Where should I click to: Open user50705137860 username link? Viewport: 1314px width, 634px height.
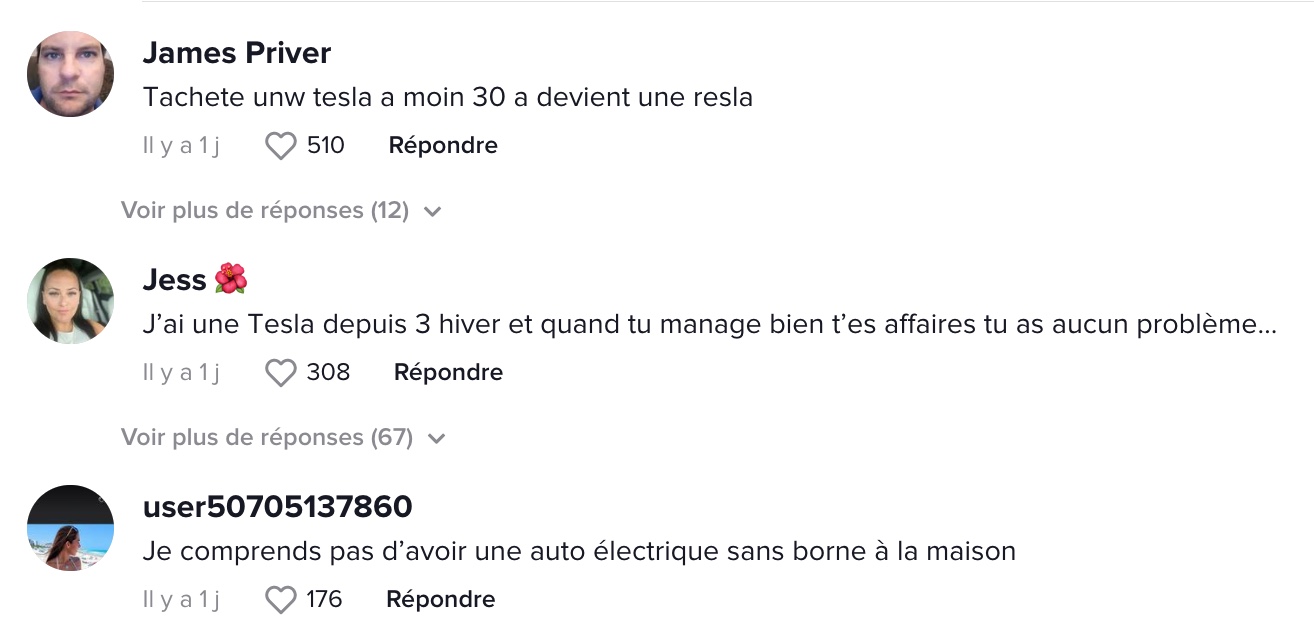coord(277,506)
